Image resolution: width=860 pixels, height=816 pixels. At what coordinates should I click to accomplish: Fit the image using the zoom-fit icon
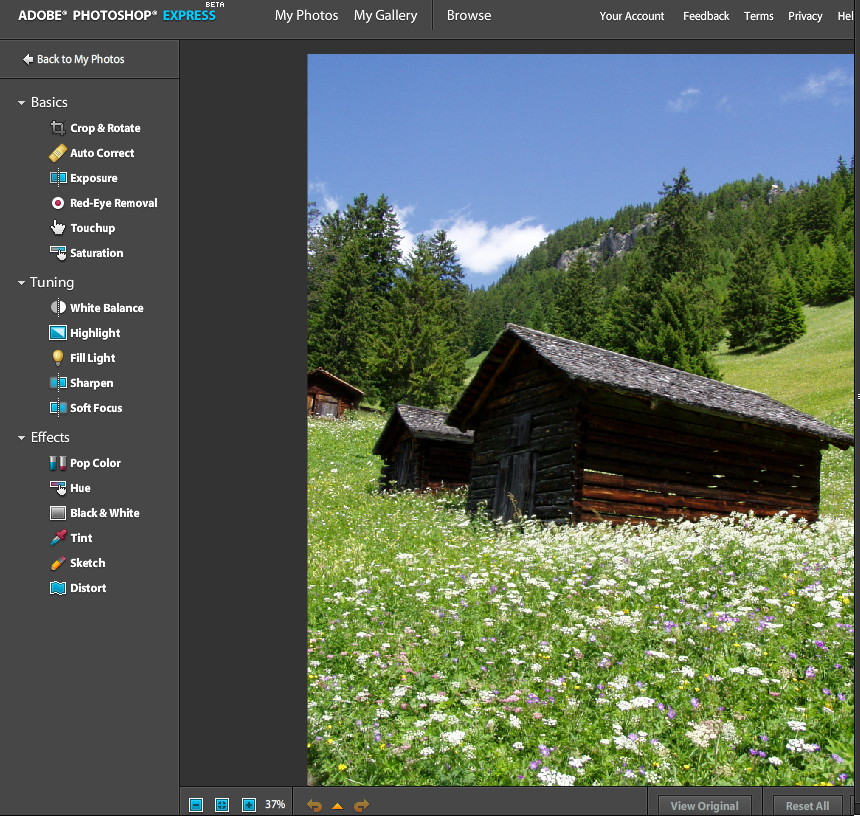coord(221,804)
